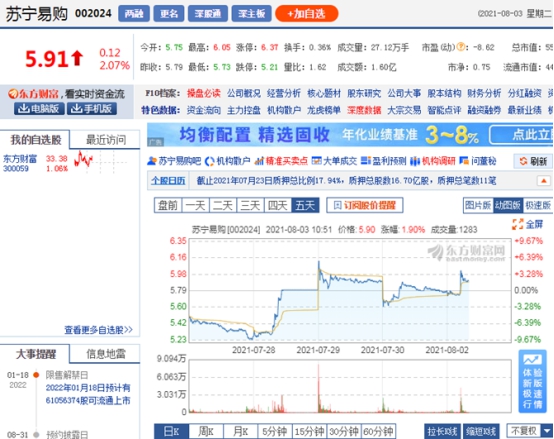The image size is (554, 439).
Task: Open the 不复权 dropdown
Action: click(530, 431)
